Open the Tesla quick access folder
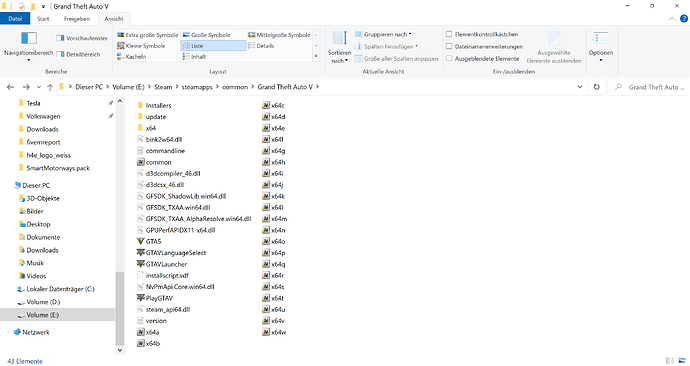 point(33,103)
